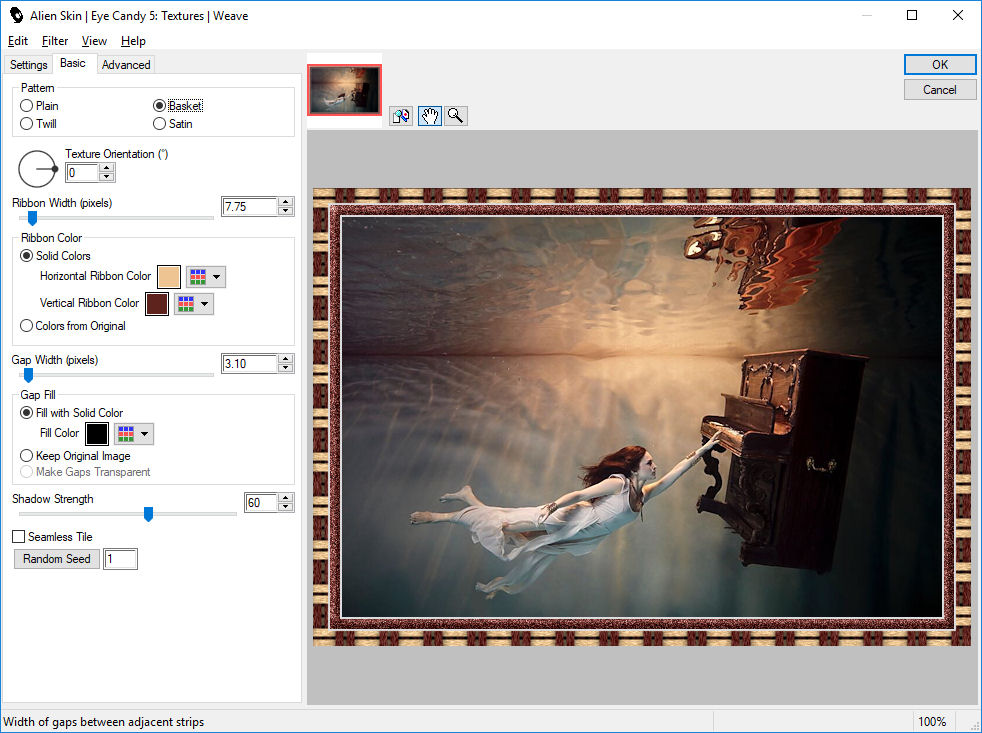Open the Help menu
Screen dimensions: 982x733
pyautogui.click(x=133, y=41)
